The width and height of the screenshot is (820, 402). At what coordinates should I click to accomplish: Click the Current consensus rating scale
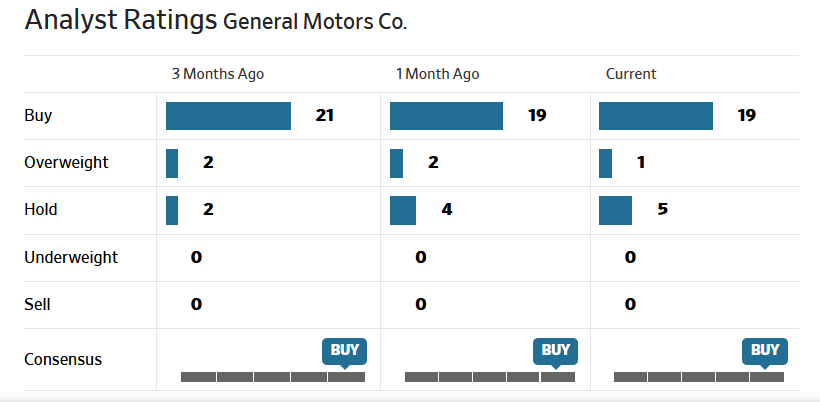coord(698,377)
